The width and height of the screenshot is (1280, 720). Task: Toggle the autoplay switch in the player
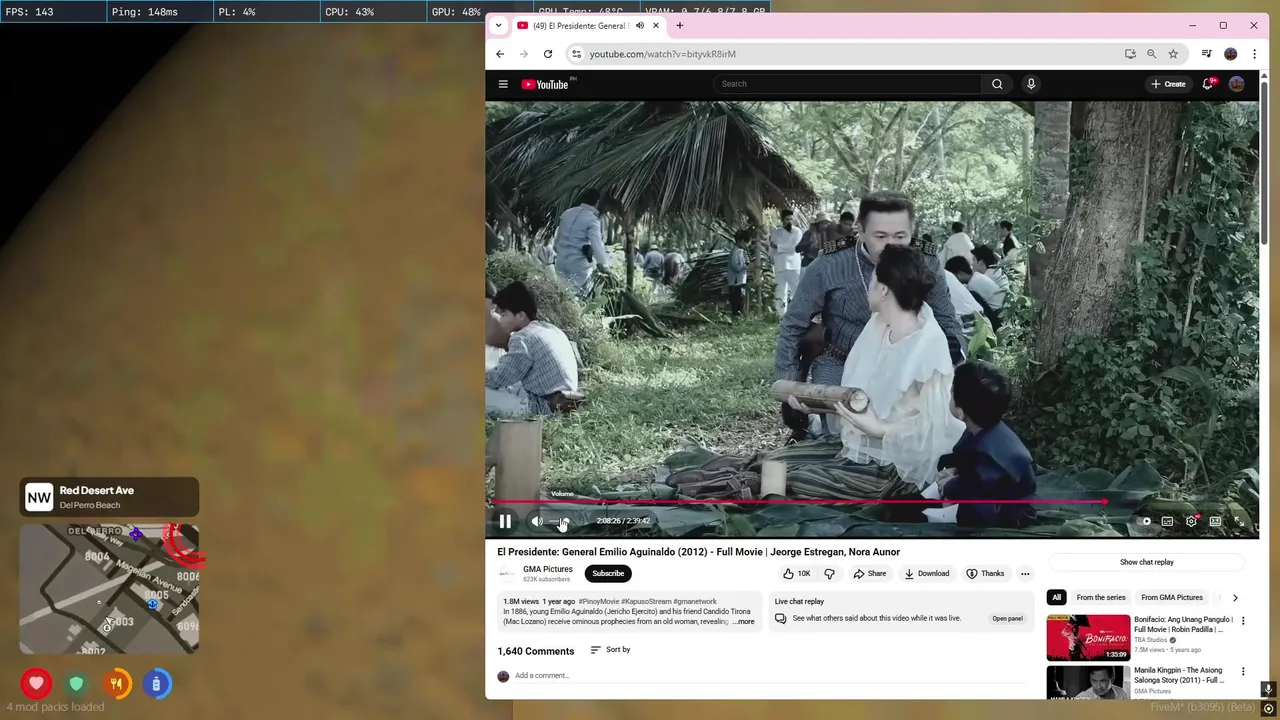pos(1144,521)
